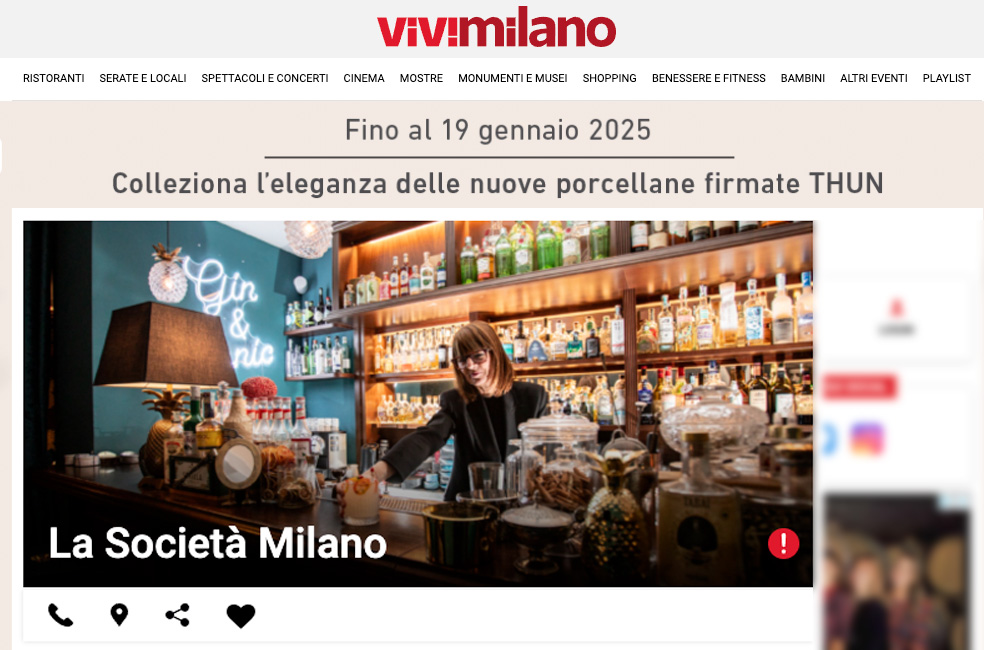Click the red exclamation alert icon
The height and width of the screenshot is (650, 984).
pyautogui.click(x=783, y=543)
